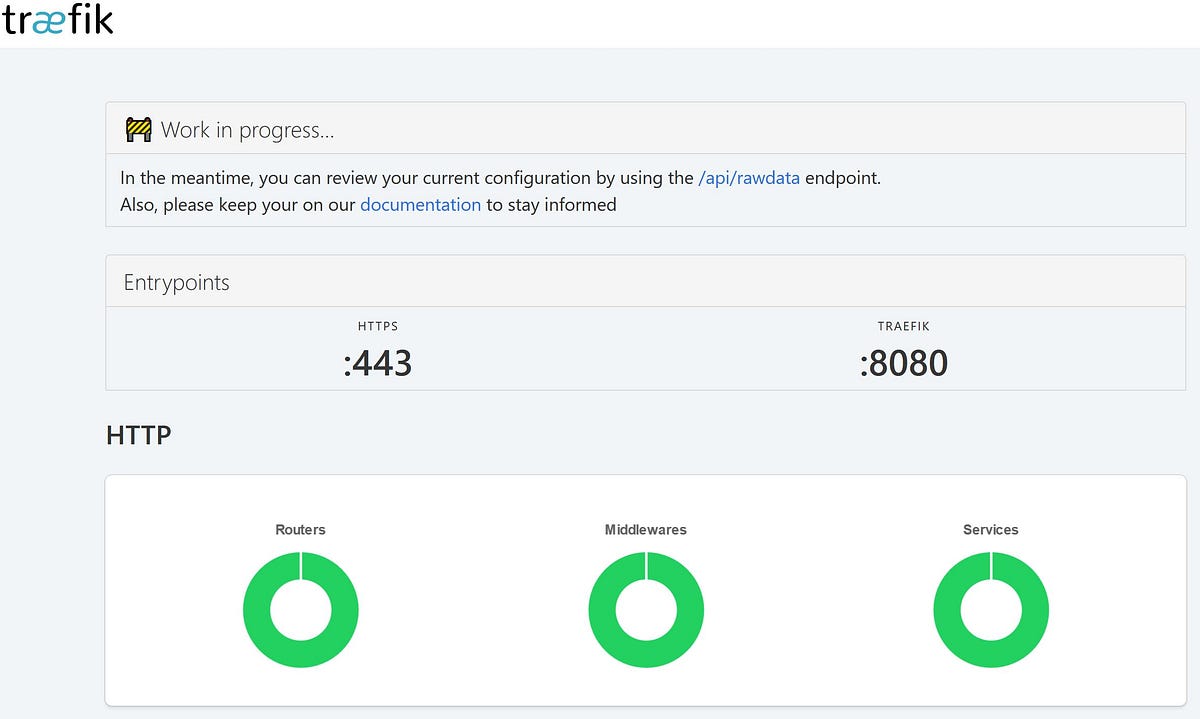Screen dimensions: 1200x719
Task: Click the Entrypoints panel header
Action: 645,282
